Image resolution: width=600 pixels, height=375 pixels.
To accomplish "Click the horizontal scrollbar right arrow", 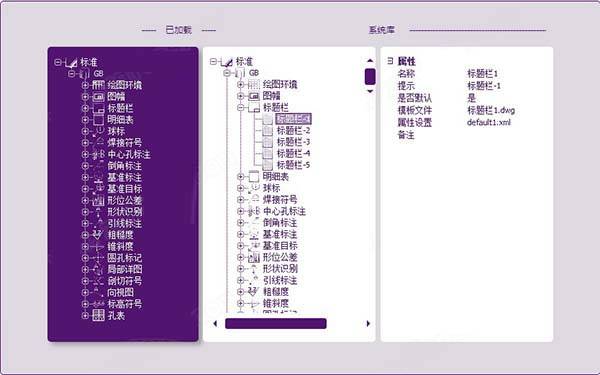I will click(368, 324).
